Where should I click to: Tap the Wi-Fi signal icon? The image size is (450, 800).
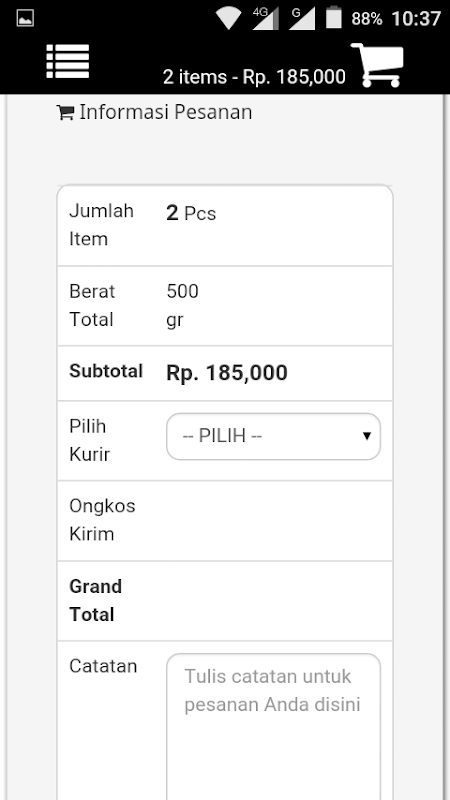point(228,18)
